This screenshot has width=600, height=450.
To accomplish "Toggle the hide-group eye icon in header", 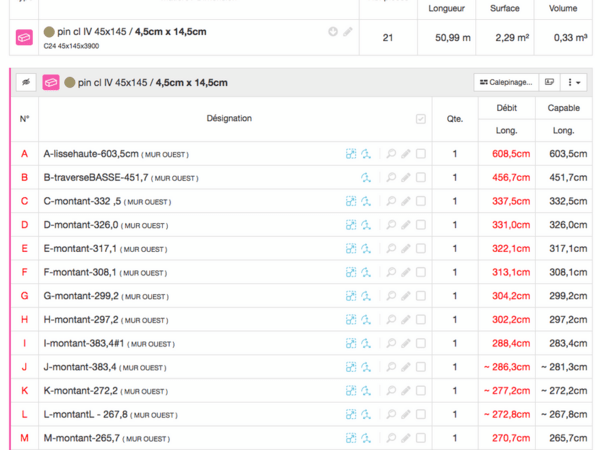I will click(26, 82).
